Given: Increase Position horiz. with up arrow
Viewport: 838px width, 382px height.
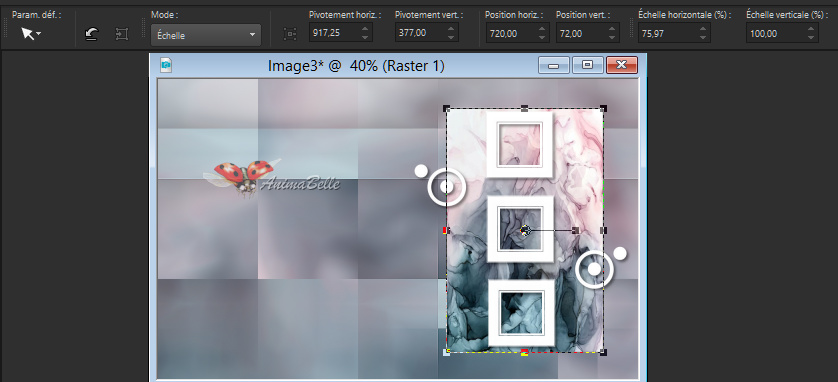Looking at the screenshot, I should coord(541,29).
